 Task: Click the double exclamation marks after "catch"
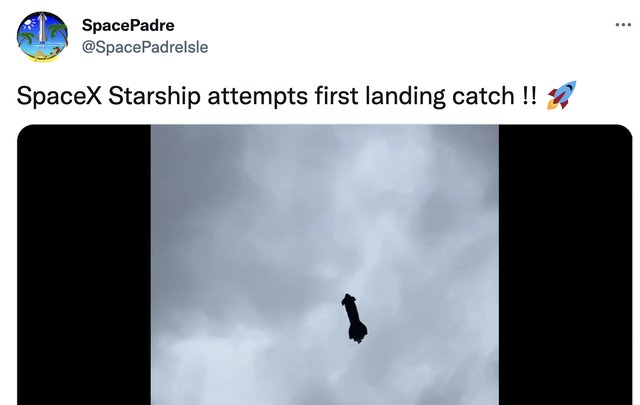pyautogui.click(x=526, y=97)
